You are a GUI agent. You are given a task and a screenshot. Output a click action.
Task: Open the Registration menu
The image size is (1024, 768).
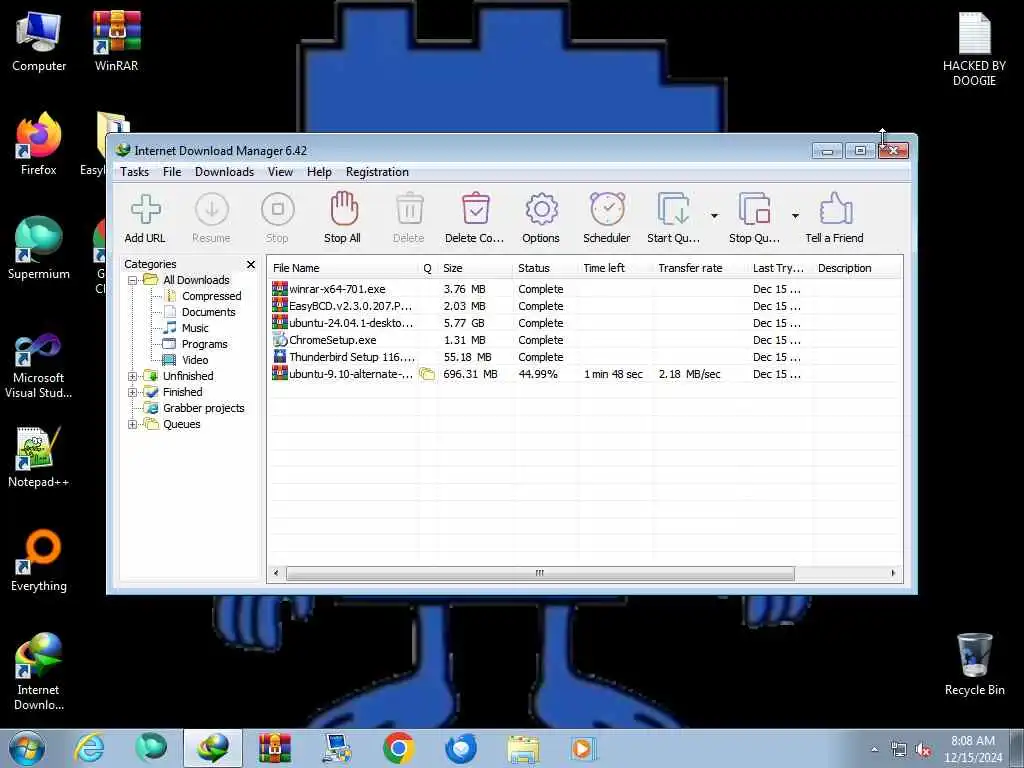(377, 172)
